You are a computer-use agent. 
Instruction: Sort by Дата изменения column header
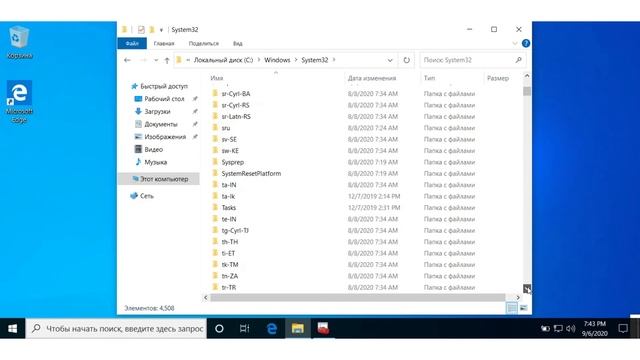click(x=372, y=78)
